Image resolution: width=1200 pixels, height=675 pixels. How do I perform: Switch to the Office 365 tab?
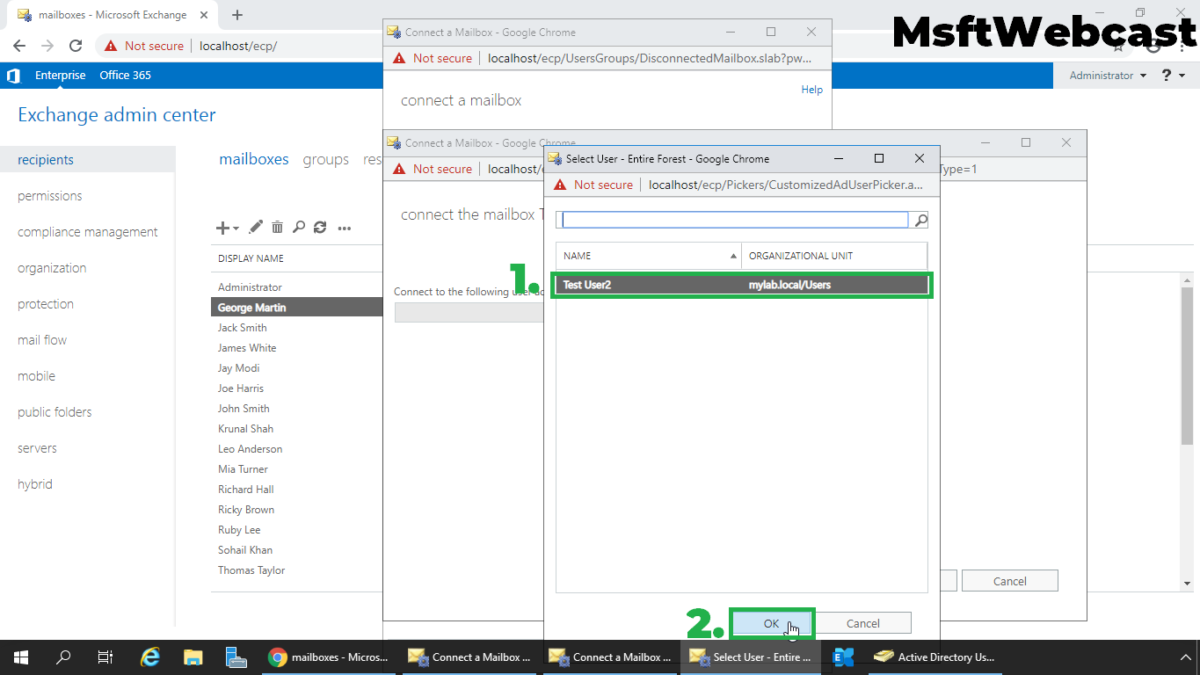(x=124, y=75)
